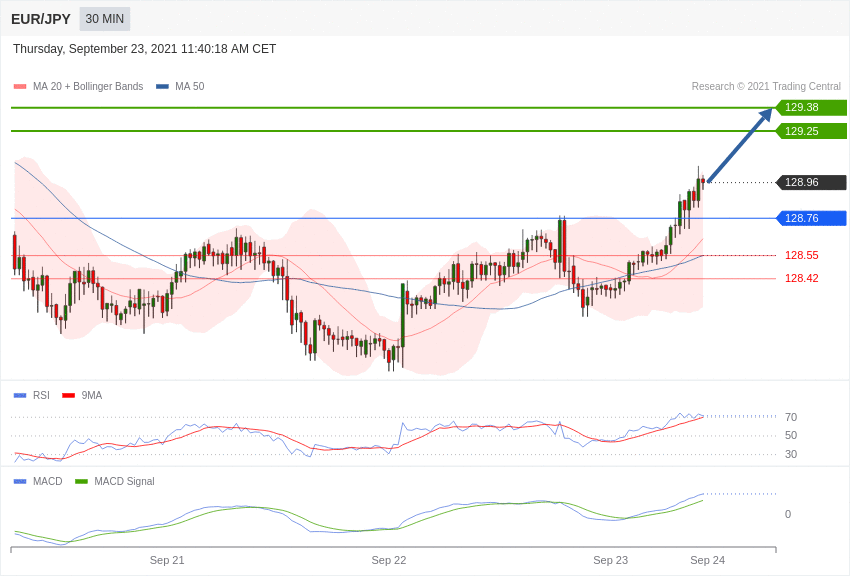Click the Sep 23 date axis label

(610, 560)
